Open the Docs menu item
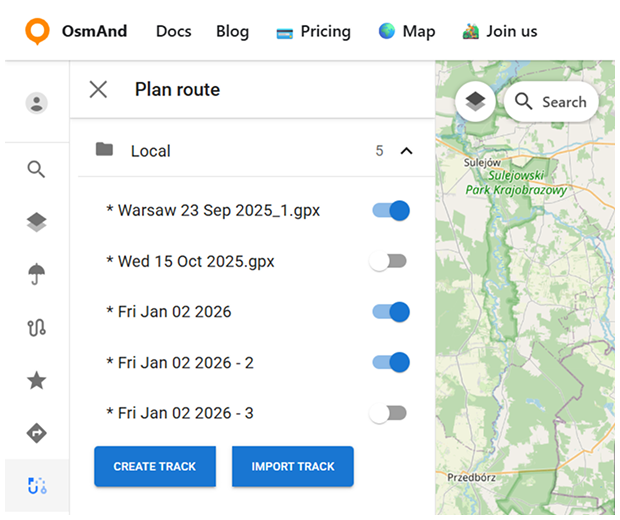Screen dimensions: 620x520 coord(174,31)
